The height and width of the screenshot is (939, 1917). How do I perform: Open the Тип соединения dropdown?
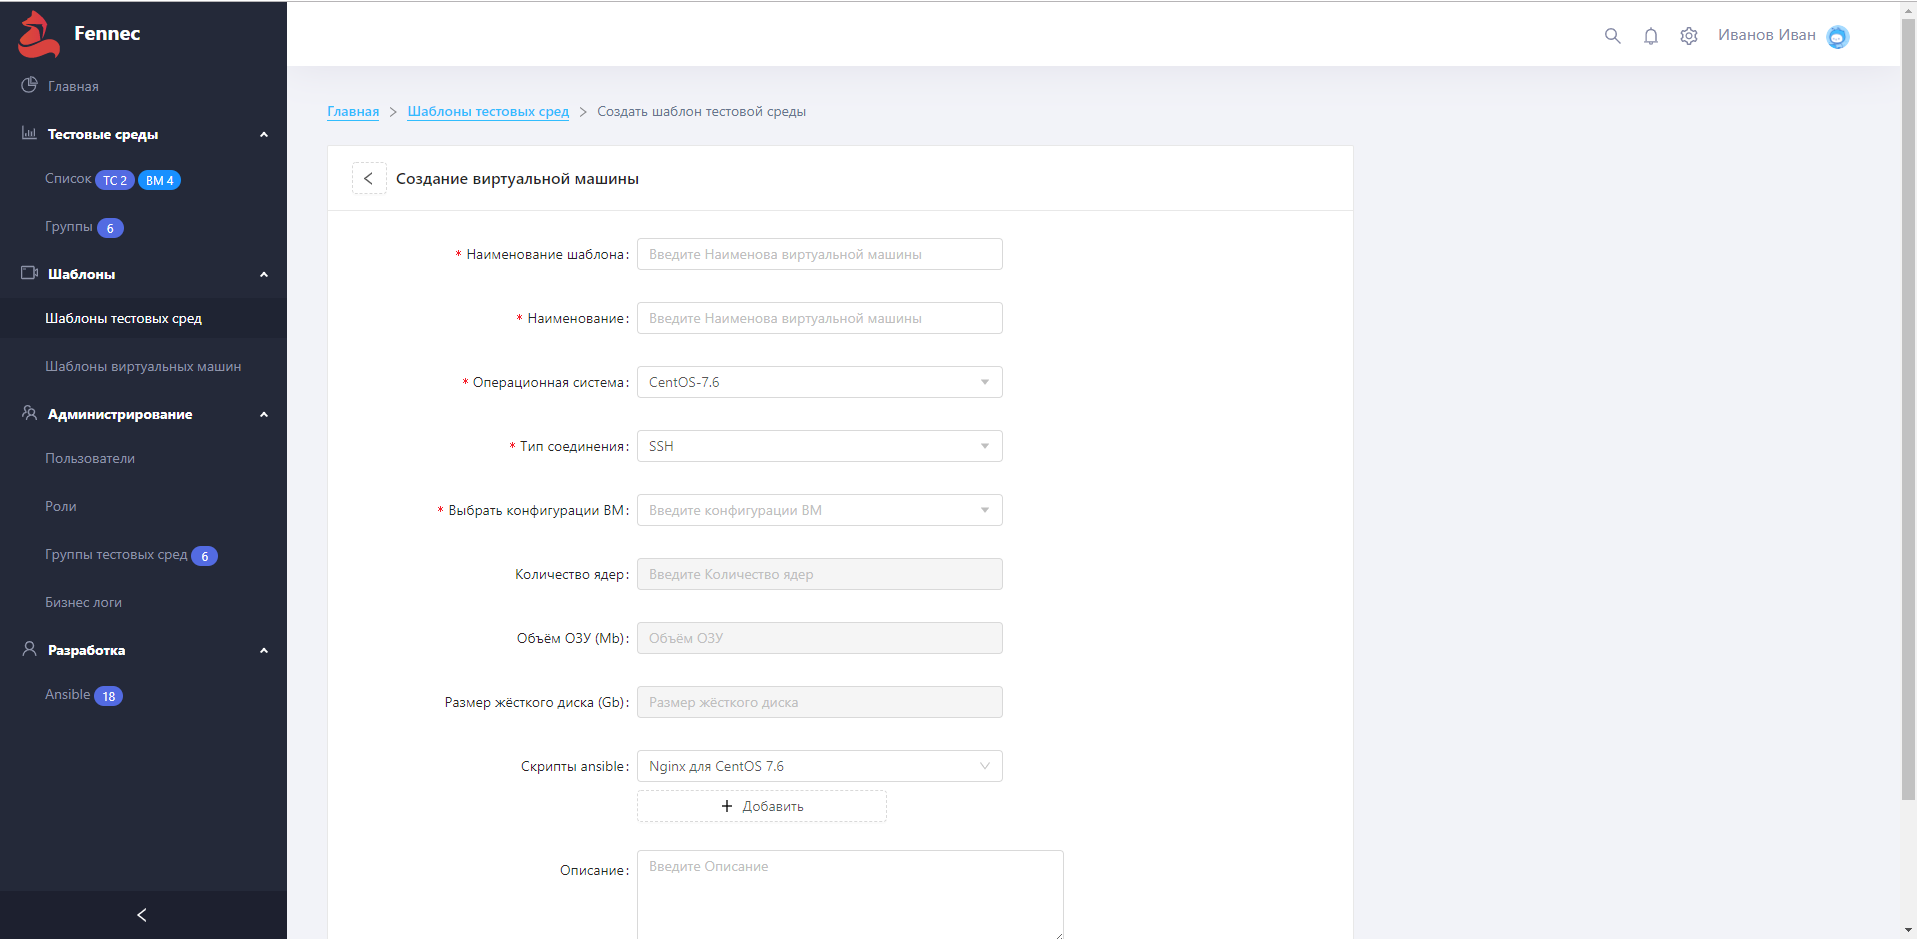[x=820, y=446]
